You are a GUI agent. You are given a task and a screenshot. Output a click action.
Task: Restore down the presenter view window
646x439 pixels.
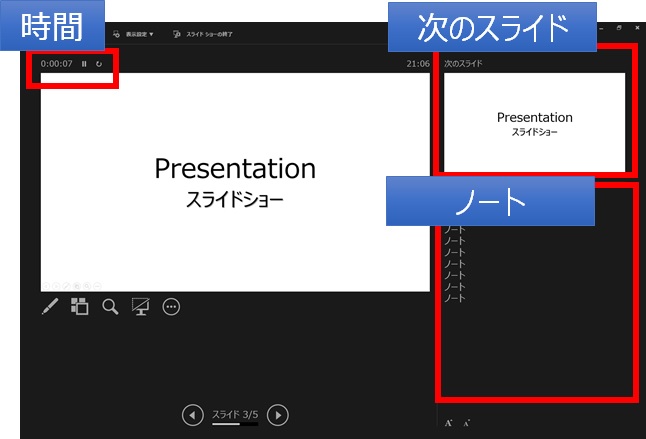pyautogui.click(x=619, y=29)
